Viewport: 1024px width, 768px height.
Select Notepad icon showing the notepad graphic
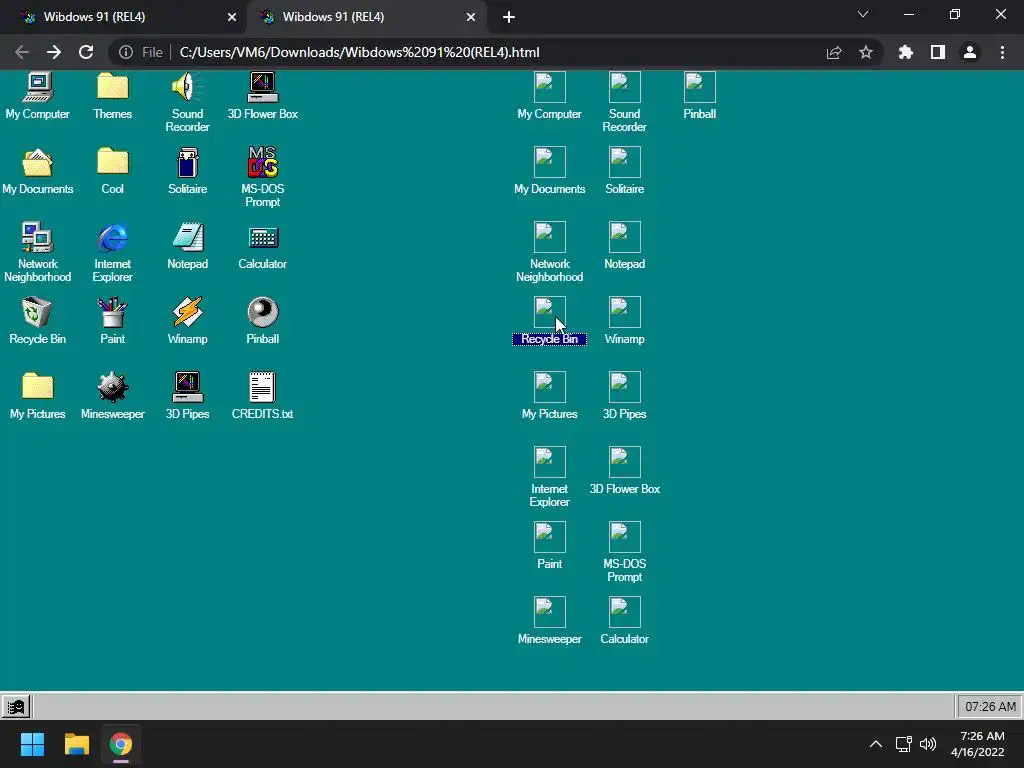pos(187,237)
